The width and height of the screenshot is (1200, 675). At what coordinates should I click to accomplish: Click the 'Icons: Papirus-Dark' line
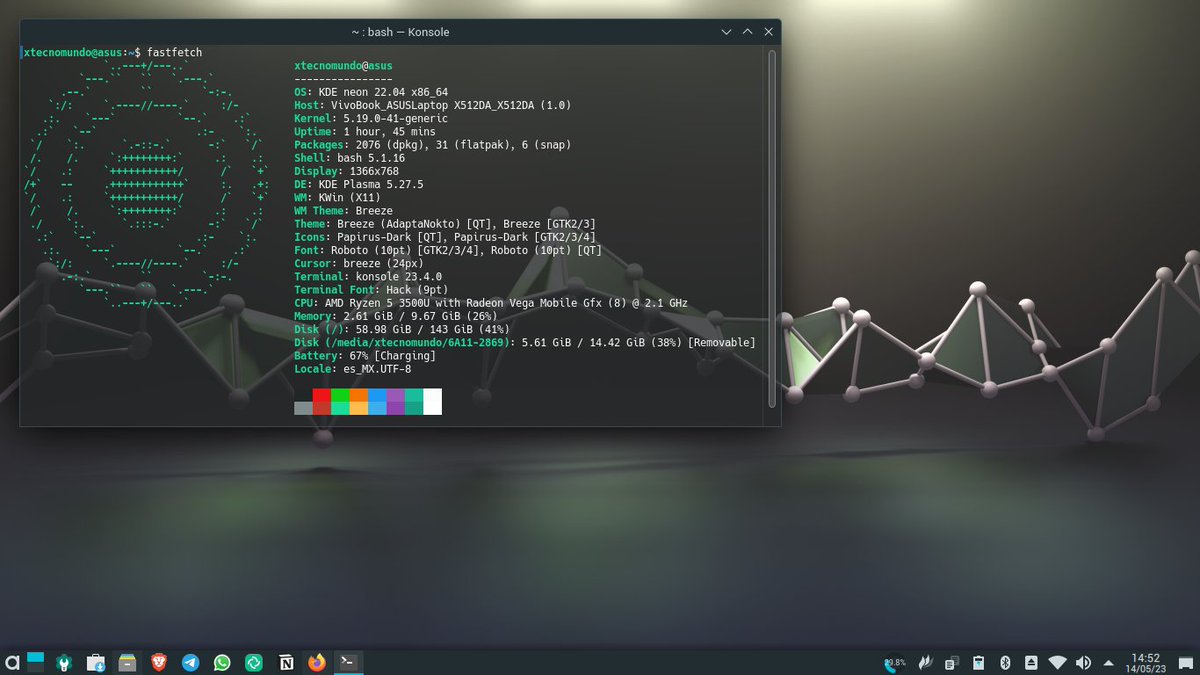(x=445, y=237)
